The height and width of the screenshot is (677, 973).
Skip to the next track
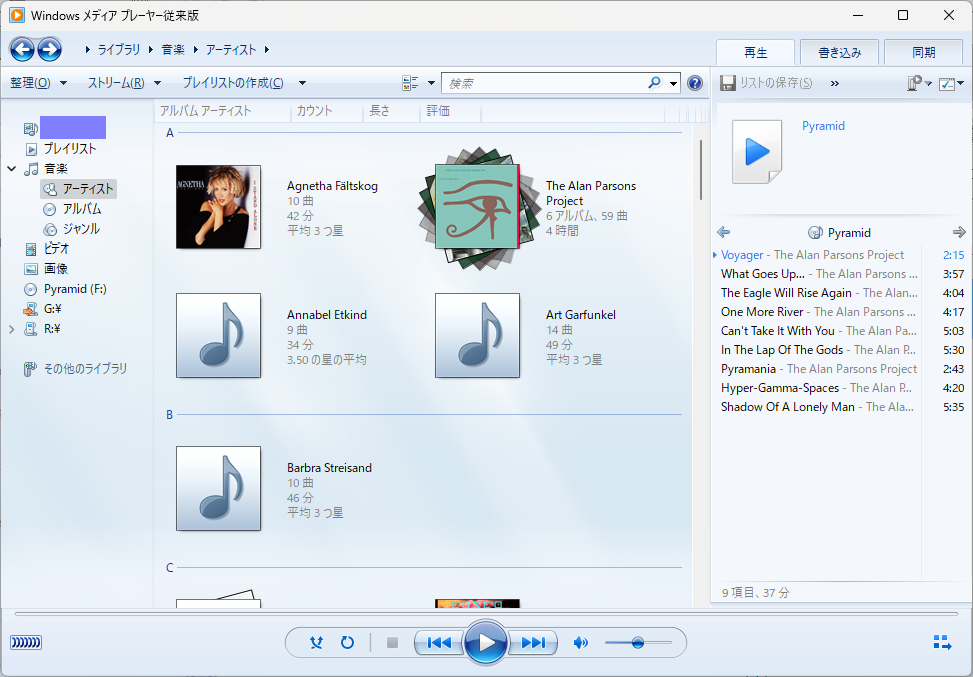532,642
